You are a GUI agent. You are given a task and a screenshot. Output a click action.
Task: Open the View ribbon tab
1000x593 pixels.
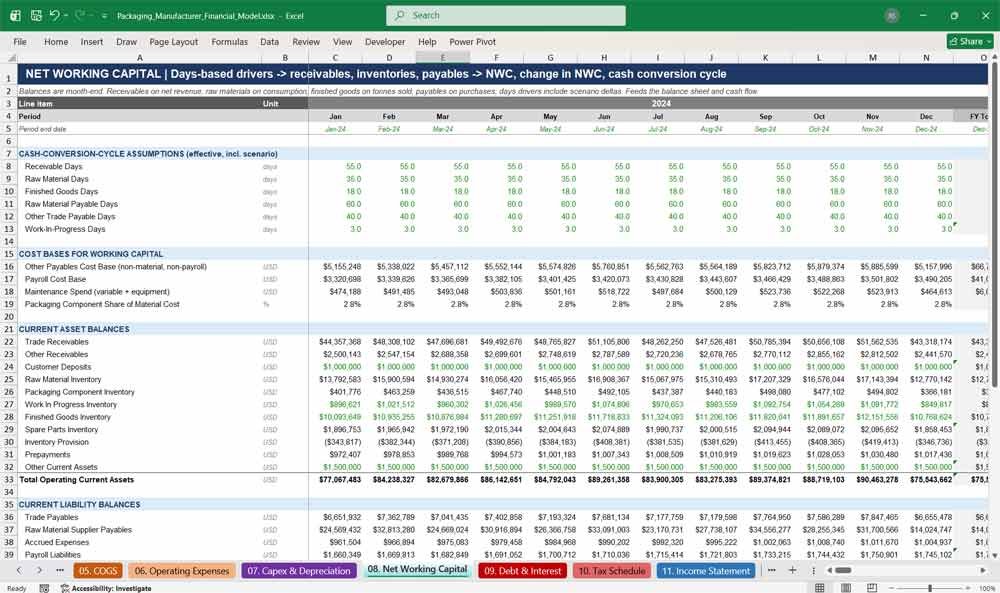pyautogui.click(x=342, y=41)
